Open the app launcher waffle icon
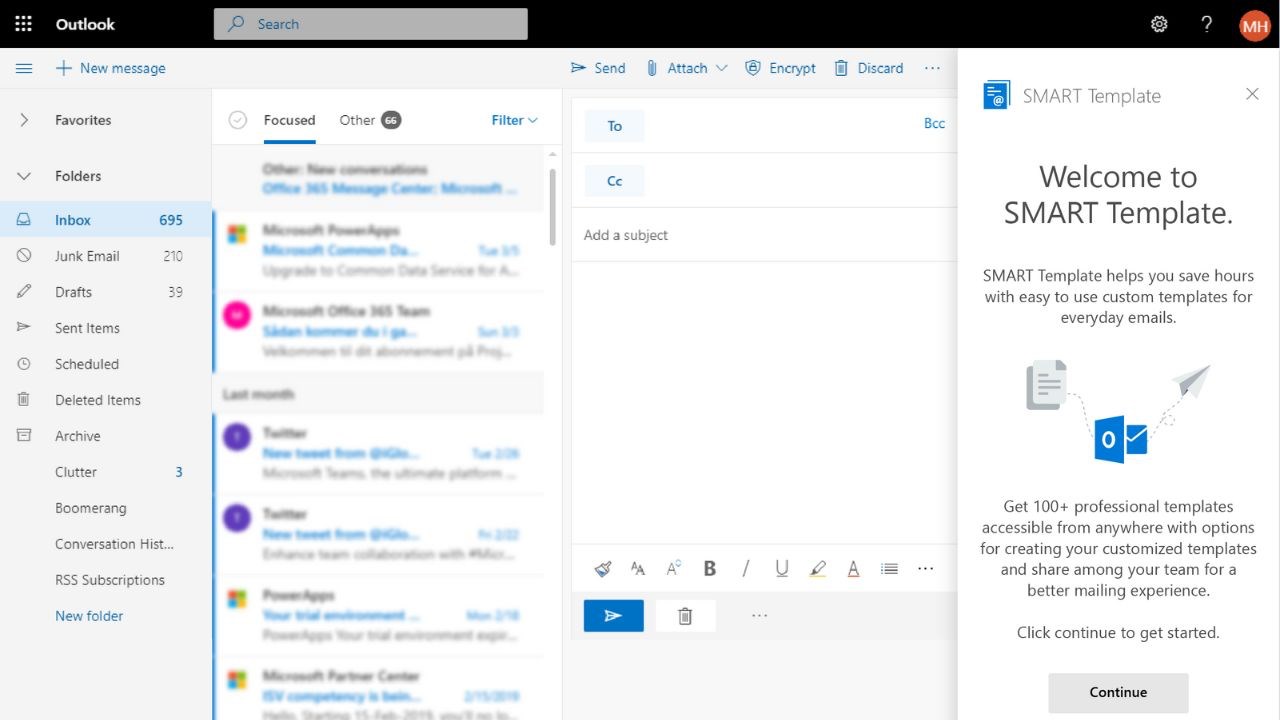Viewport: 1280px width, 720px height. coord(24,24)
